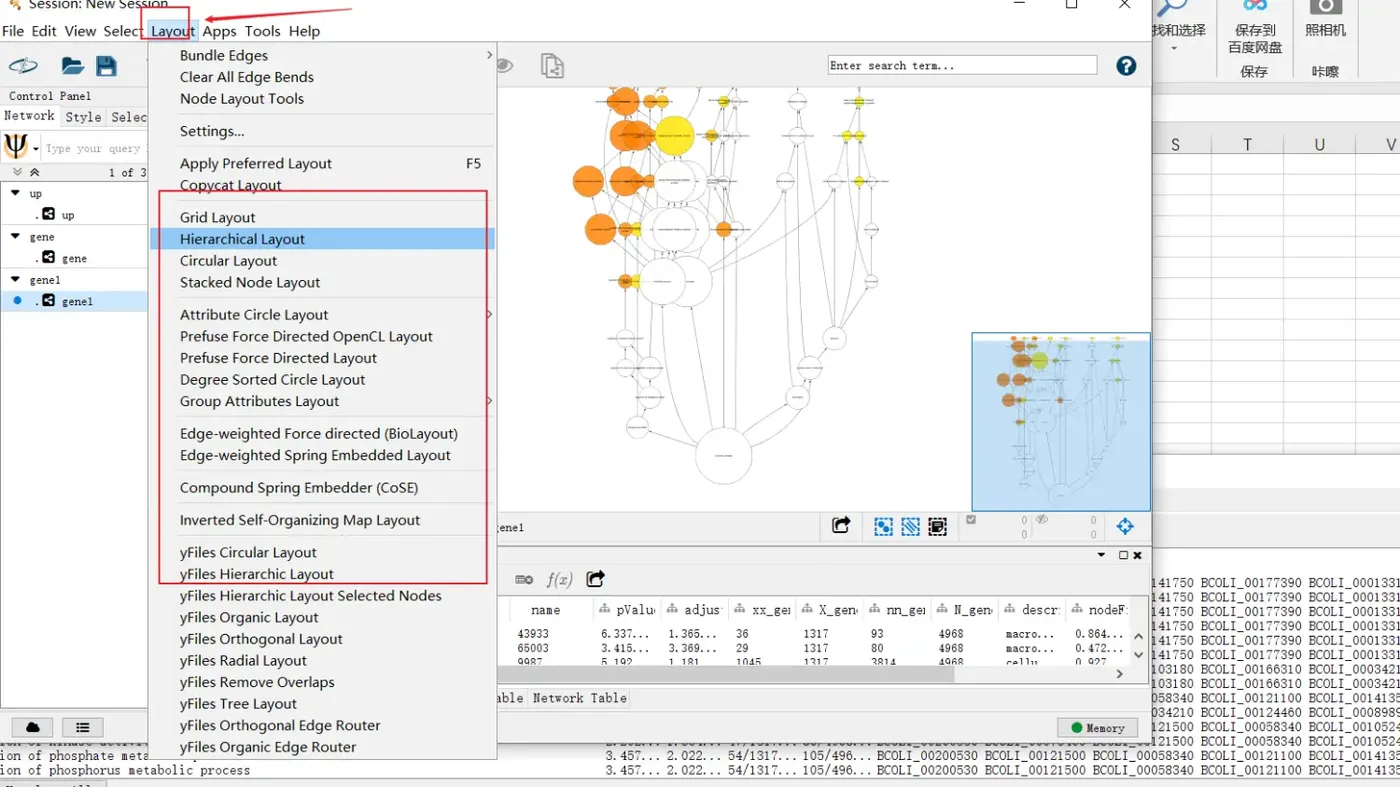
Task: Switch to the Style tab
Action: pos(83,117)
